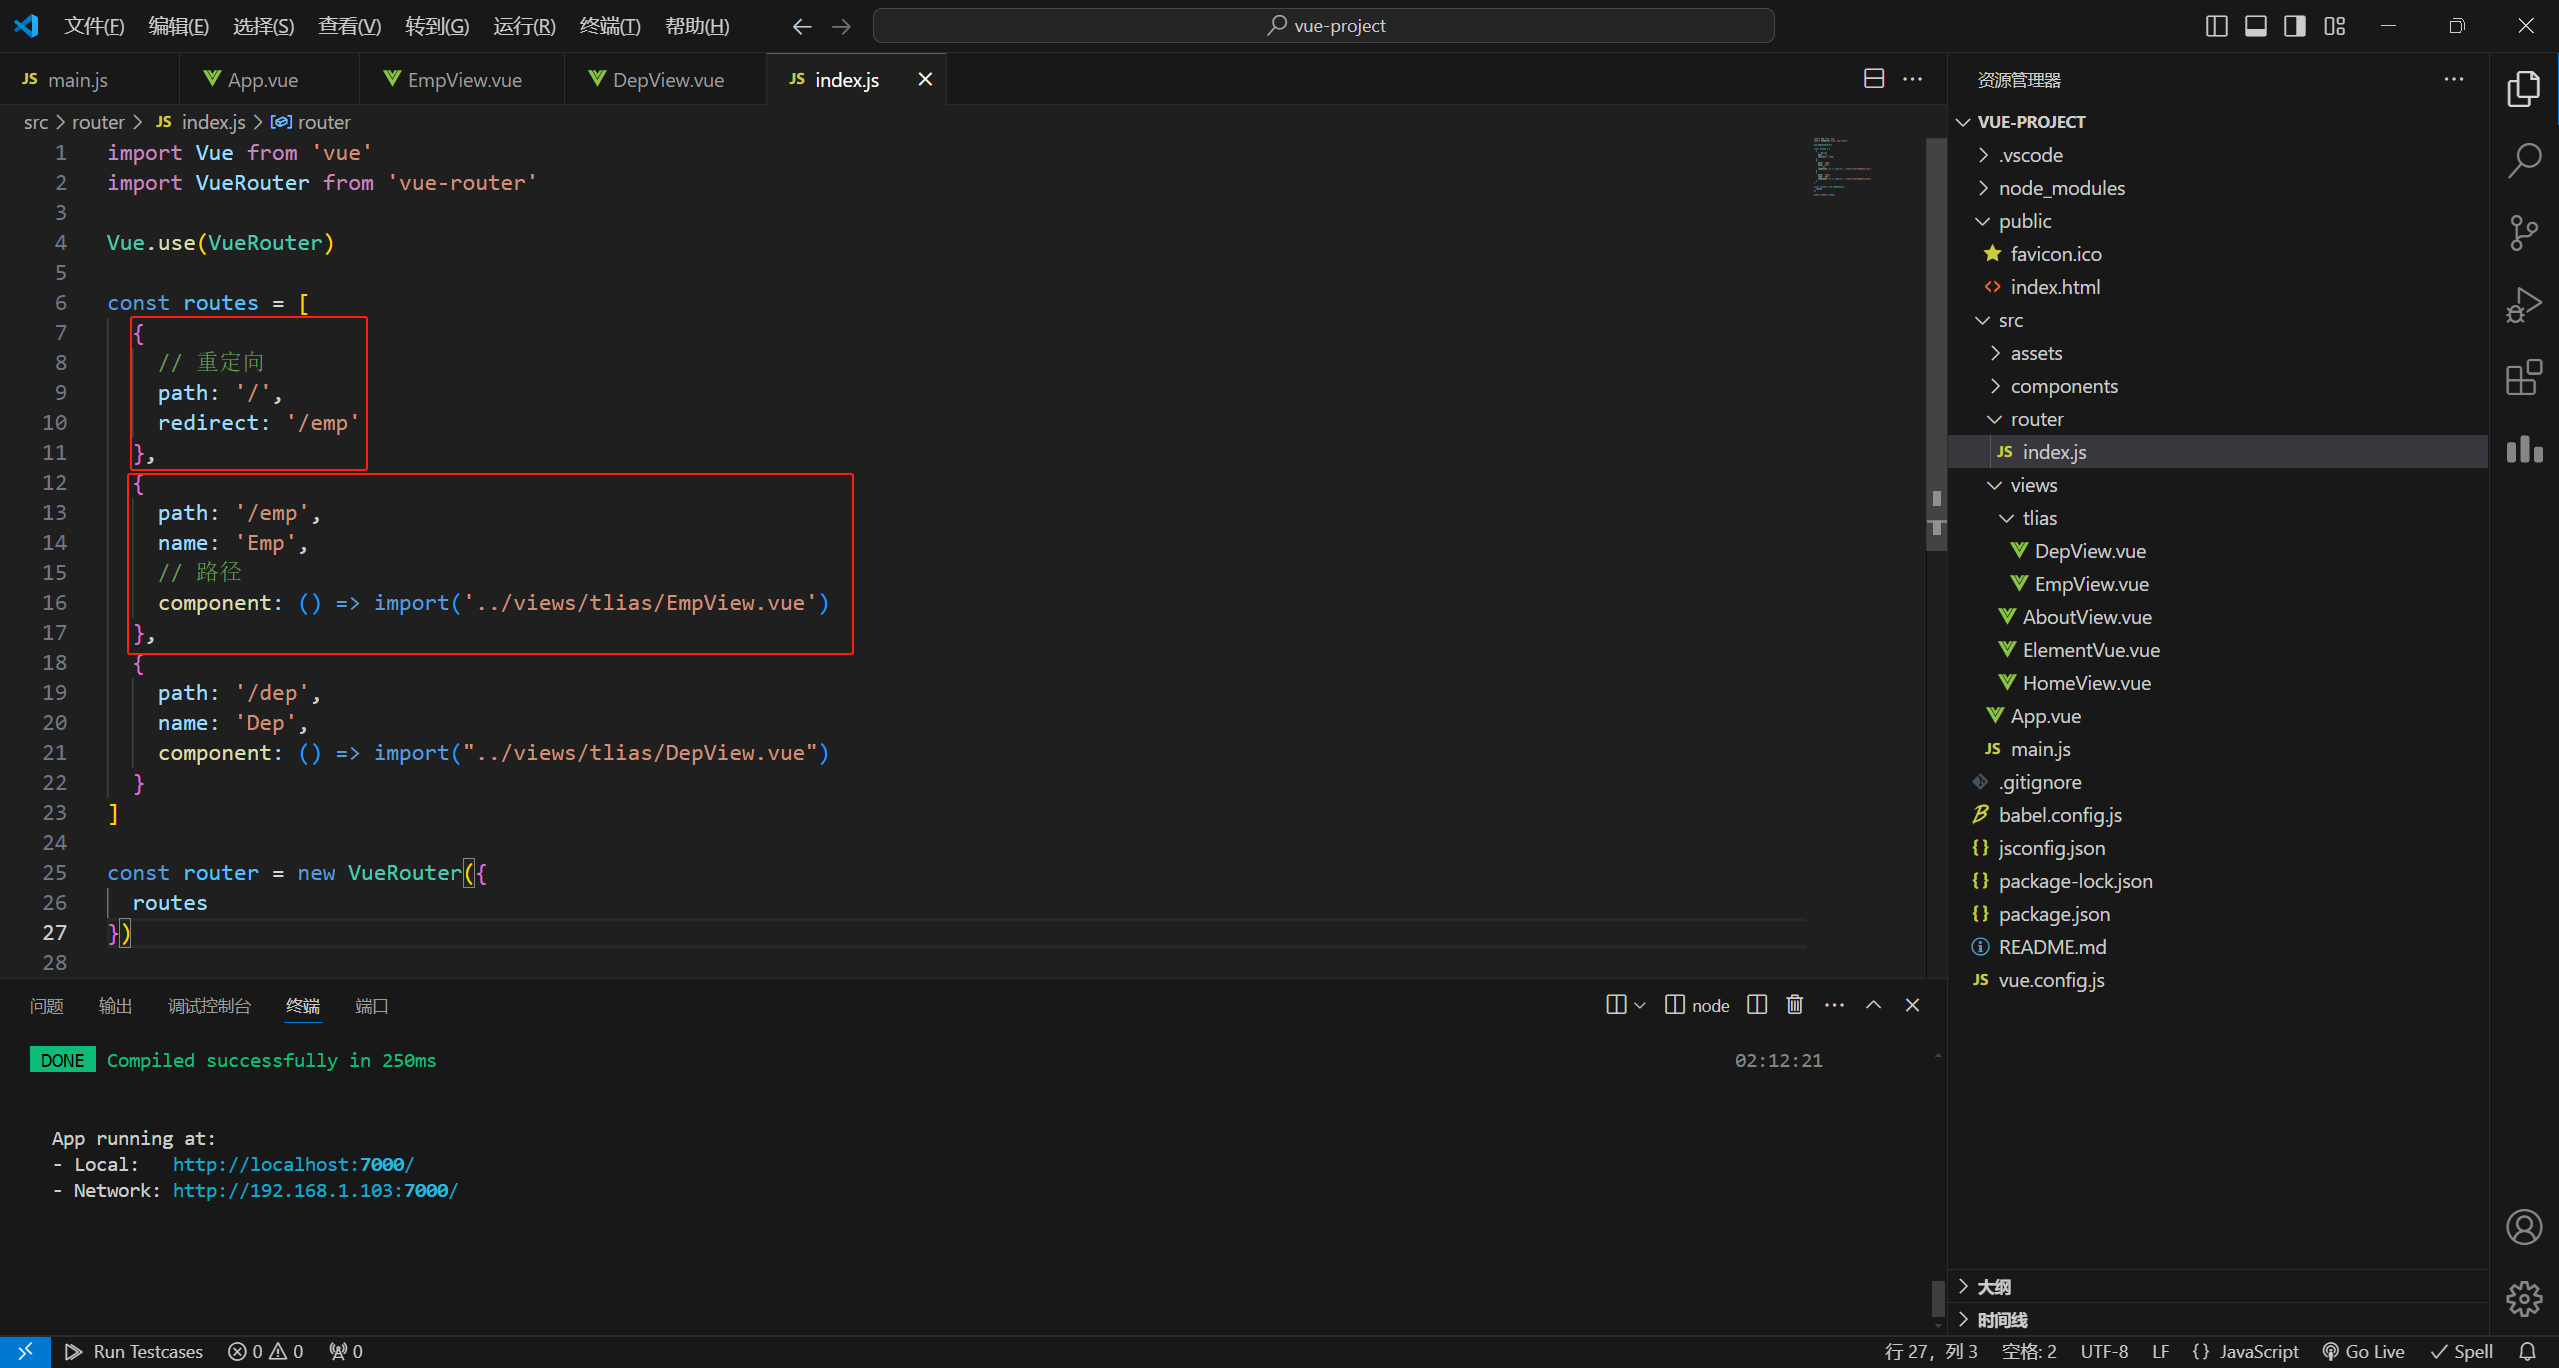Open remote window indicator in status bar
This screenshot has height=1368, width=2559.
24,1352
